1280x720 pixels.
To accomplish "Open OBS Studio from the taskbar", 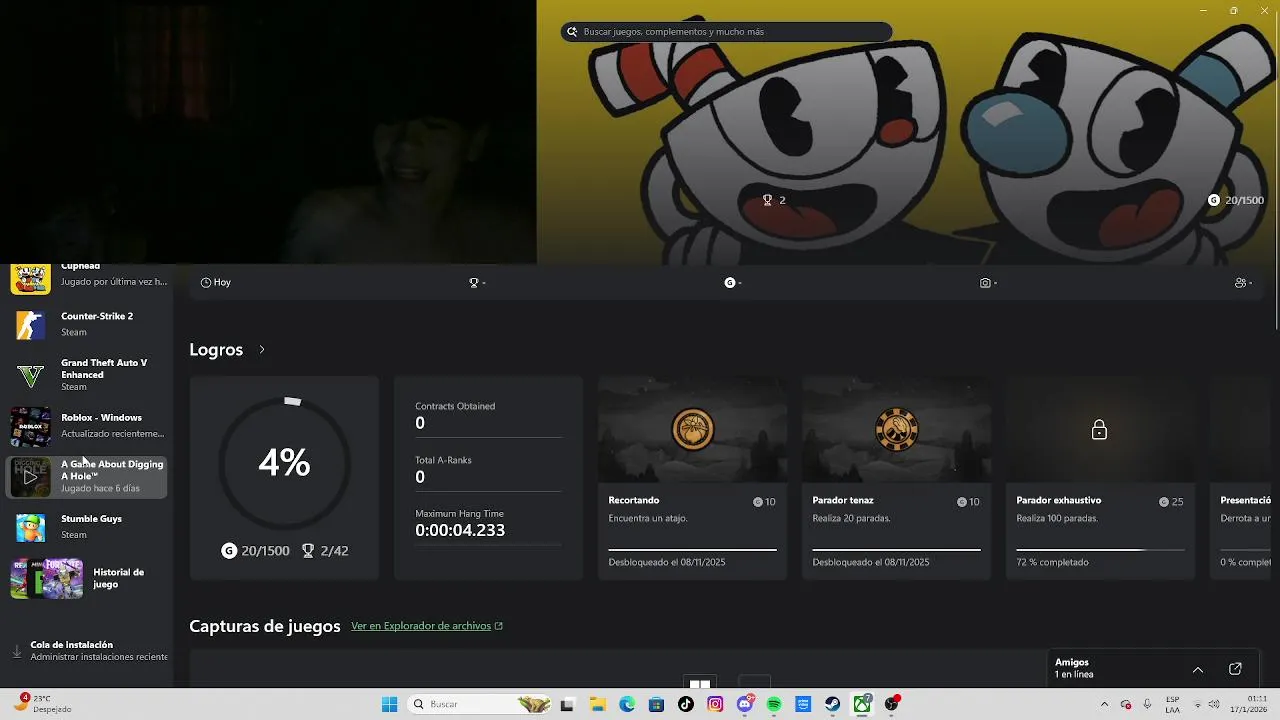I will click(x=891, y=704).
